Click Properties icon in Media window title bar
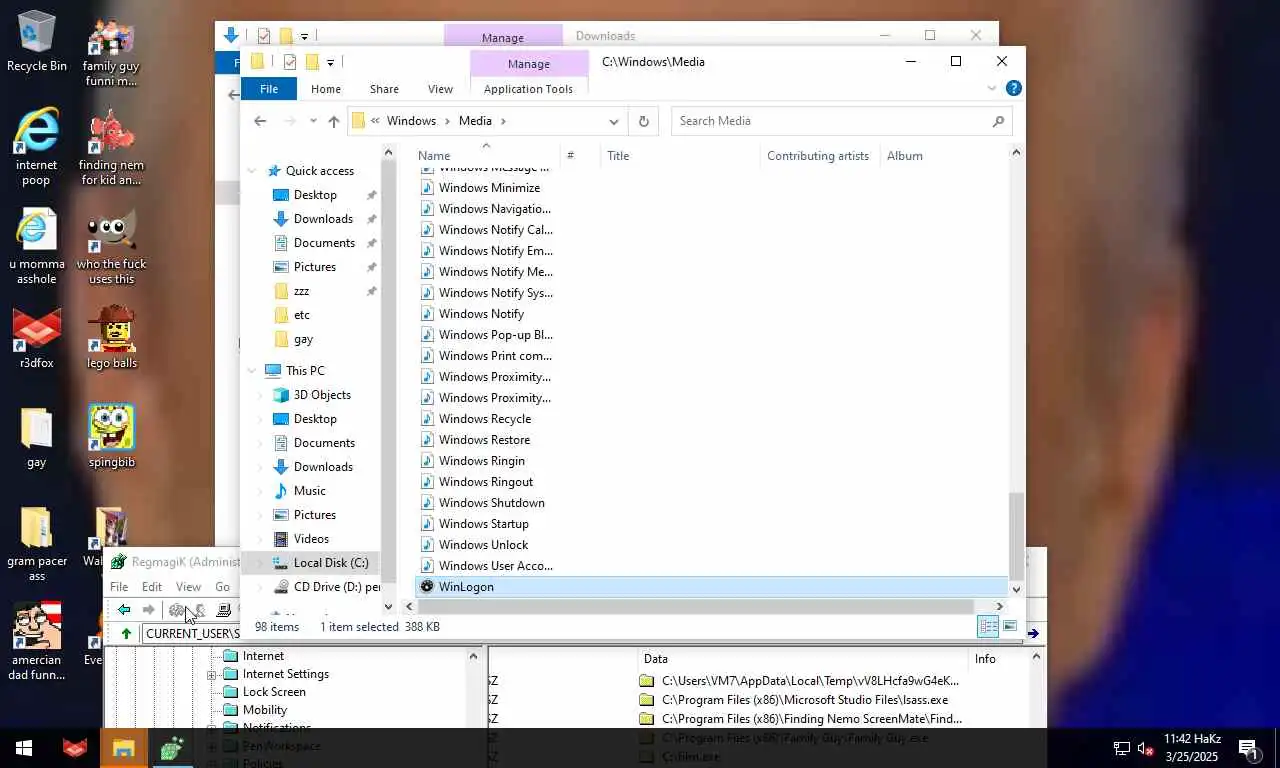The width and height of the screenshot is (1280, 768). [x=289, y=62]
